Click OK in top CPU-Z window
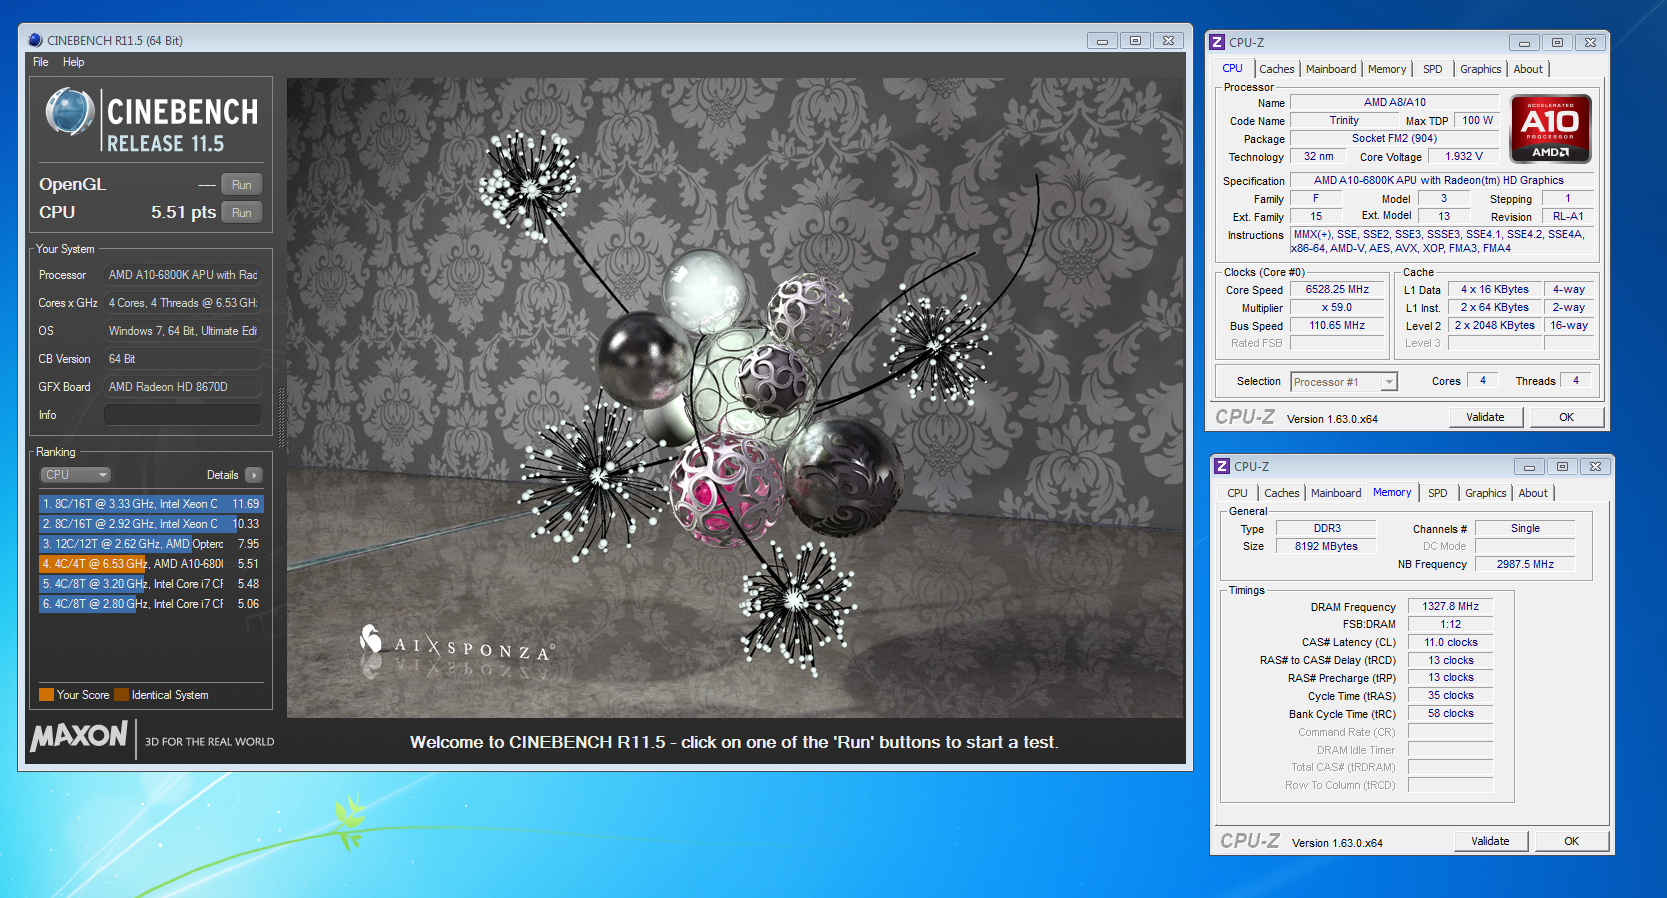The height and width of the screenshot is (898, 1667). tap(1566, 417)
